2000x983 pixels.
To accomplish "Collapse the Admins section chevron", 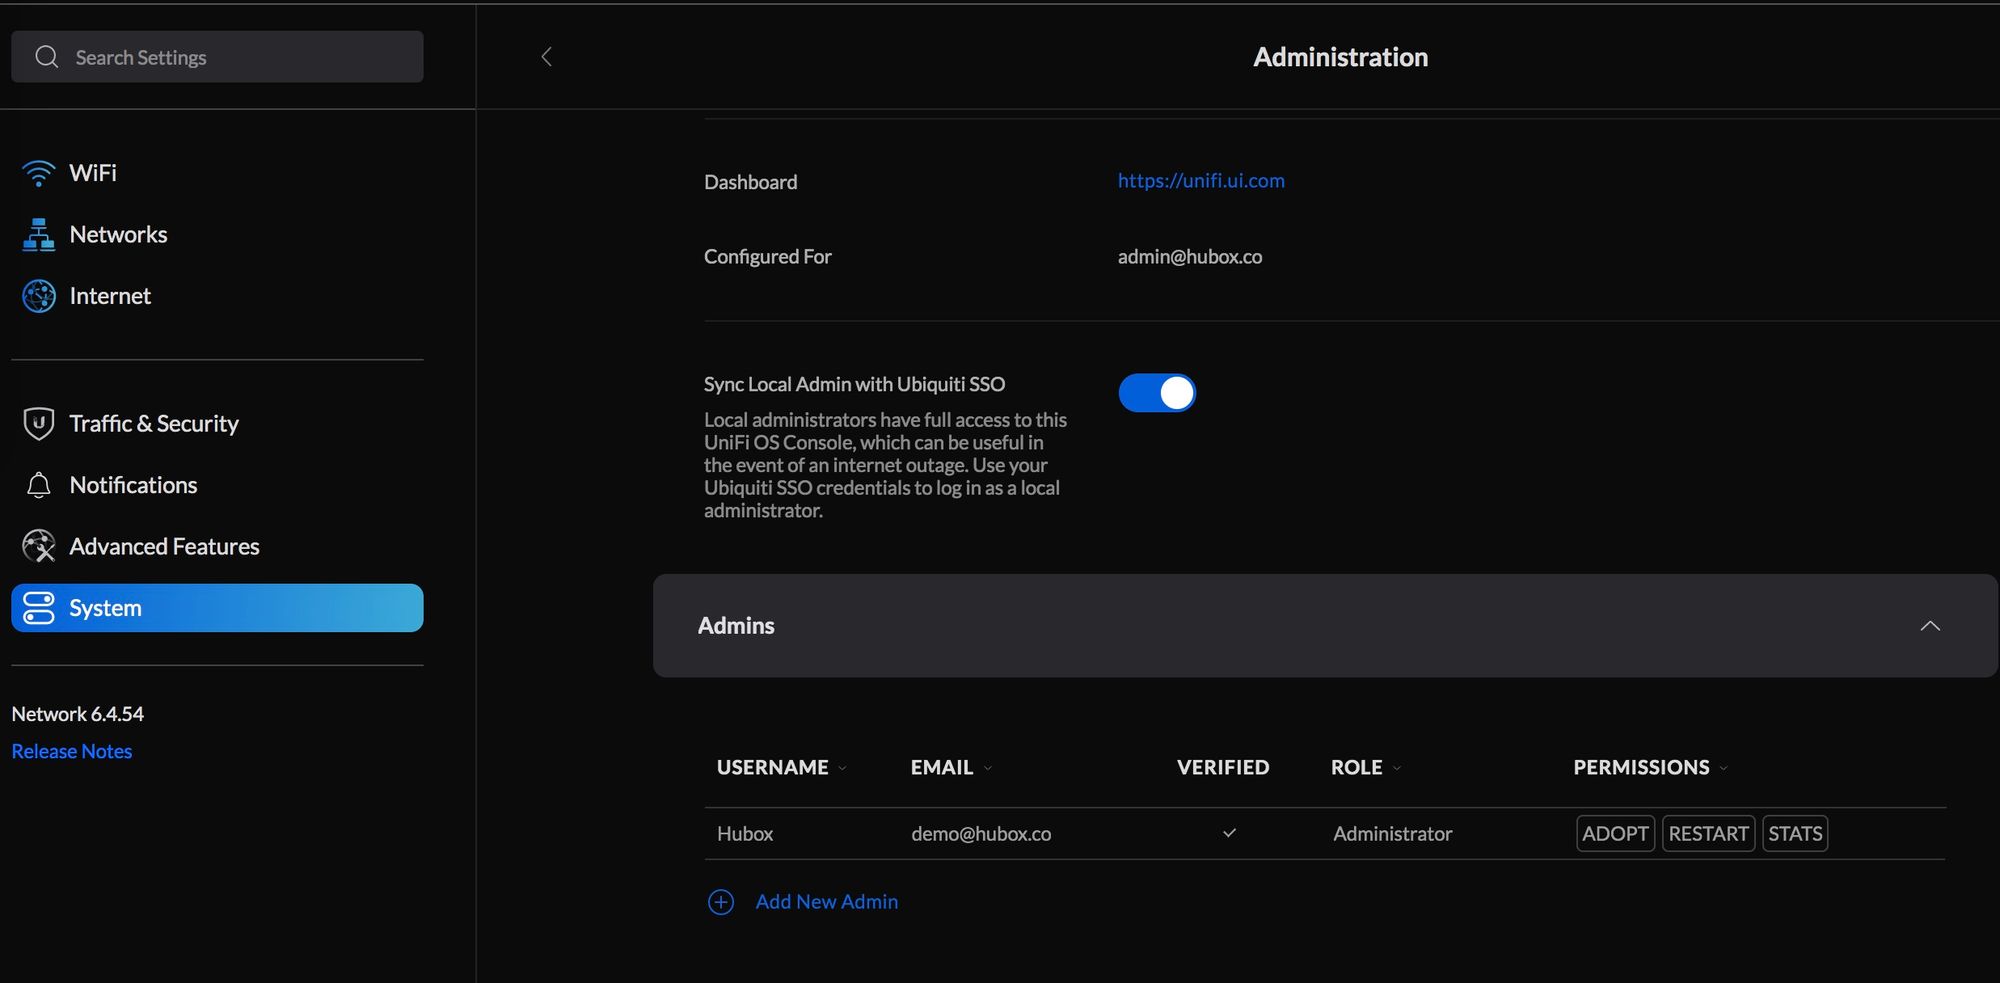I will pyautogui.click(x=1930, y=626).
